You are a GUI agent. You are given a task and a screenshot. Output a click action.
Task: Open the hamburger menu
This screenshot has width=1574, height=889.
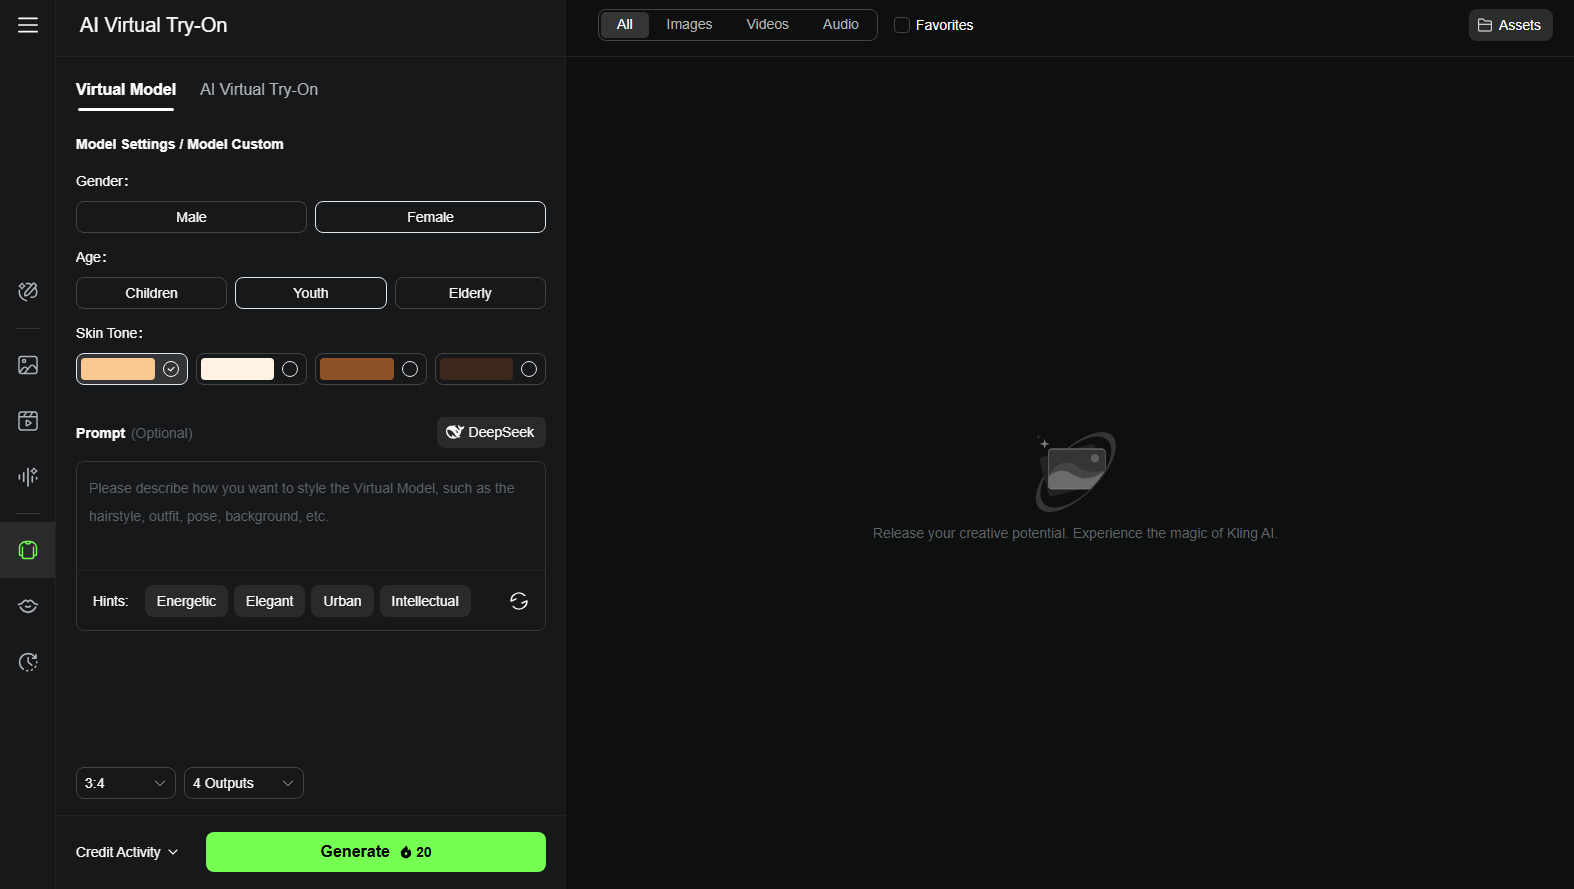click(x=28, y=25)
